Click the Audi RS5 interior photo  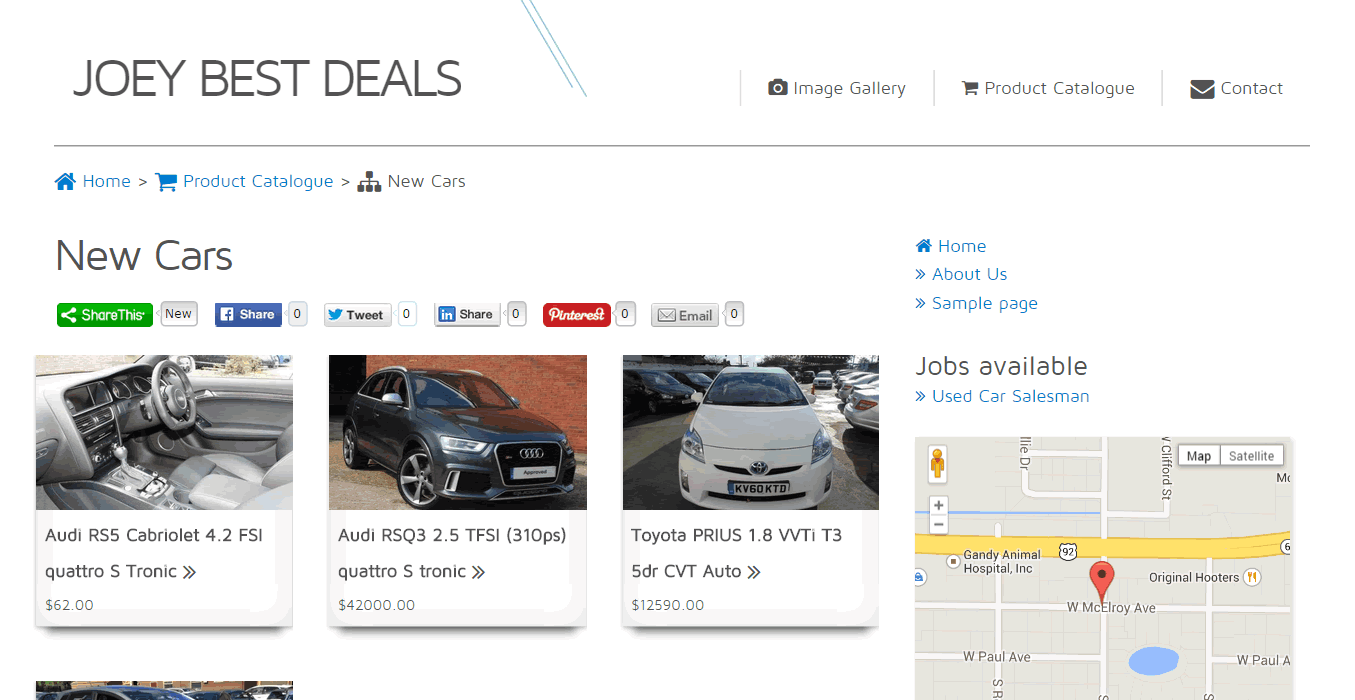point(164,432)
